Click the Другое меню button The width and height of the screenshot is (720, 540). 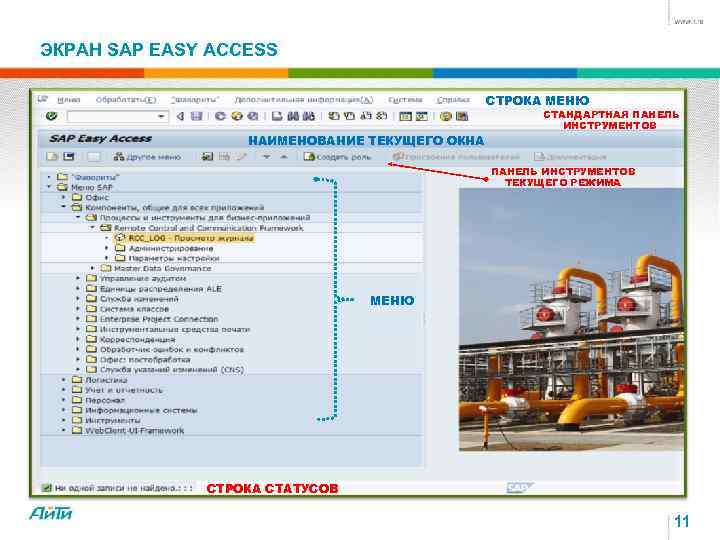click(x=147, y=157)
